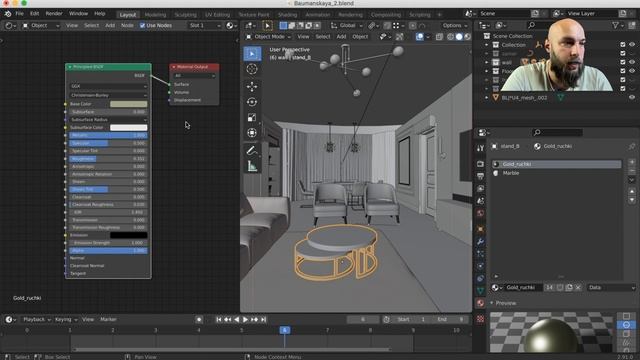Image resolution: width=640 pixels, height=360 pixels.
Task: Open the Tool properties tab icon
Action: tap(480, 148)
